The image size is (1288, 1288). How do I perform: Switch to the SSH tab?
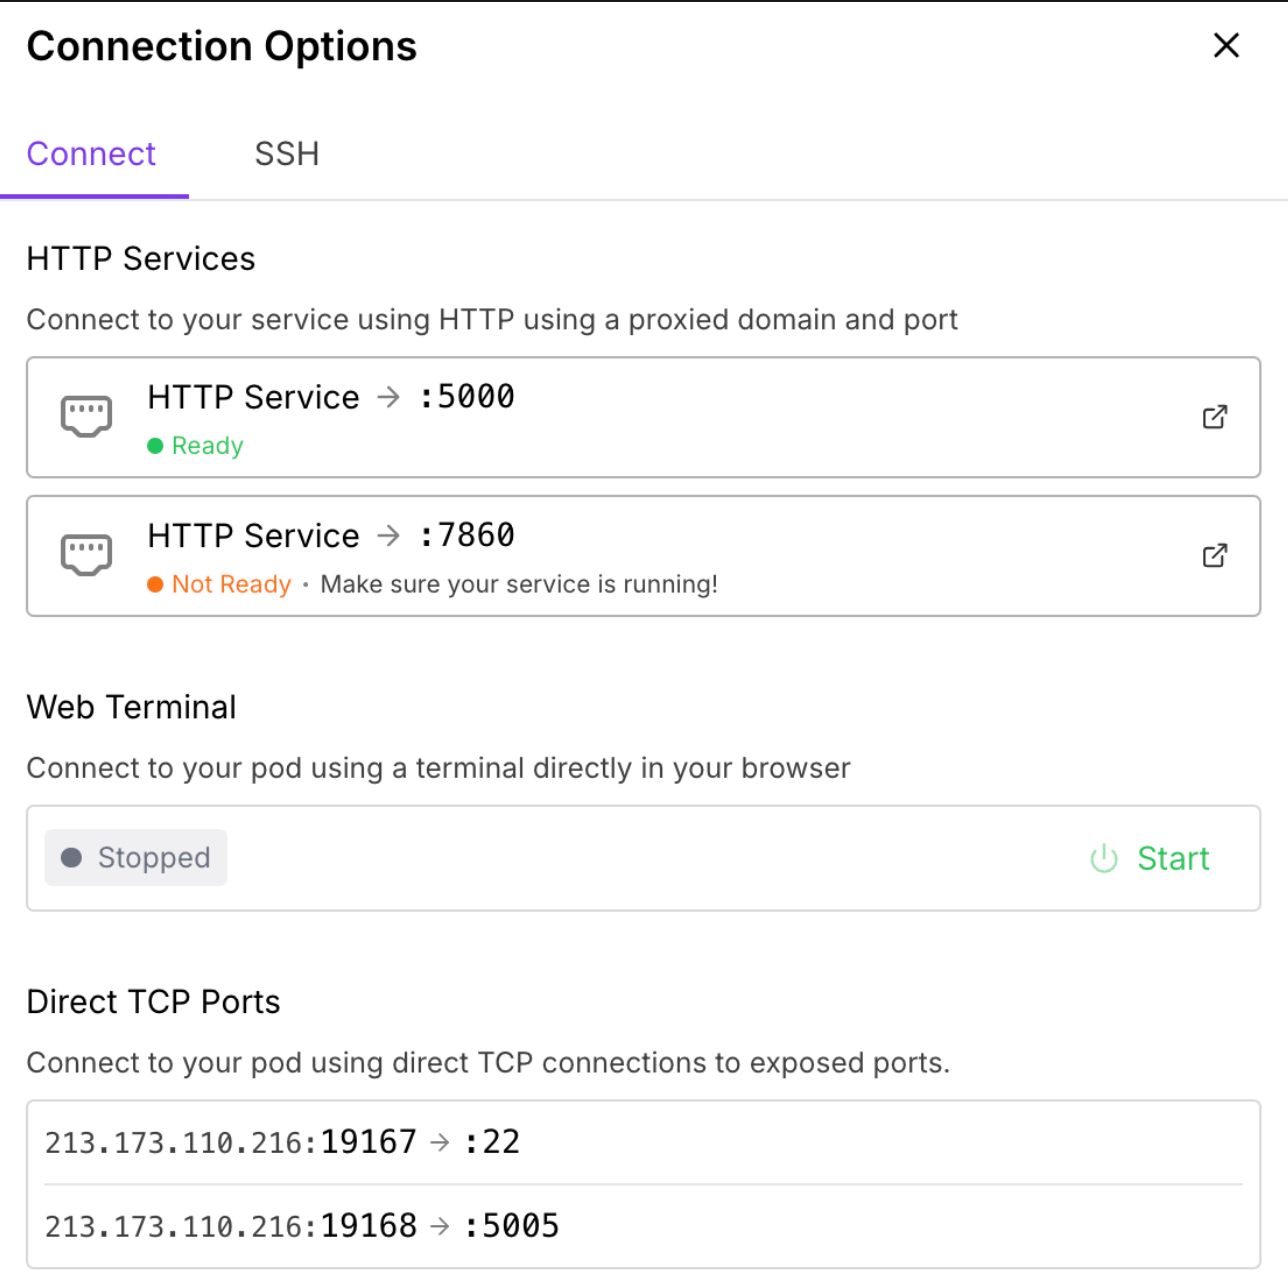(286, 154)
